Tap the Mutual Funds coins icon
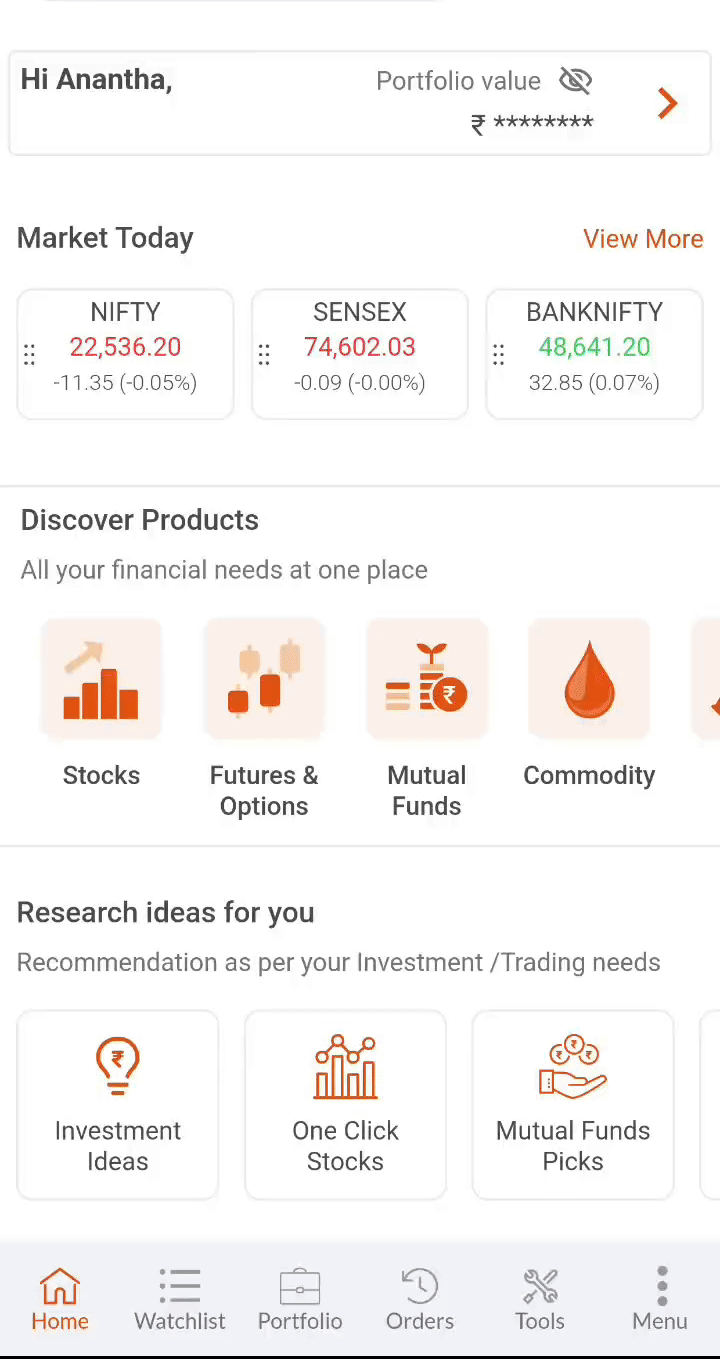This screenshot has width=720, height=1359. tap(427, 680)
